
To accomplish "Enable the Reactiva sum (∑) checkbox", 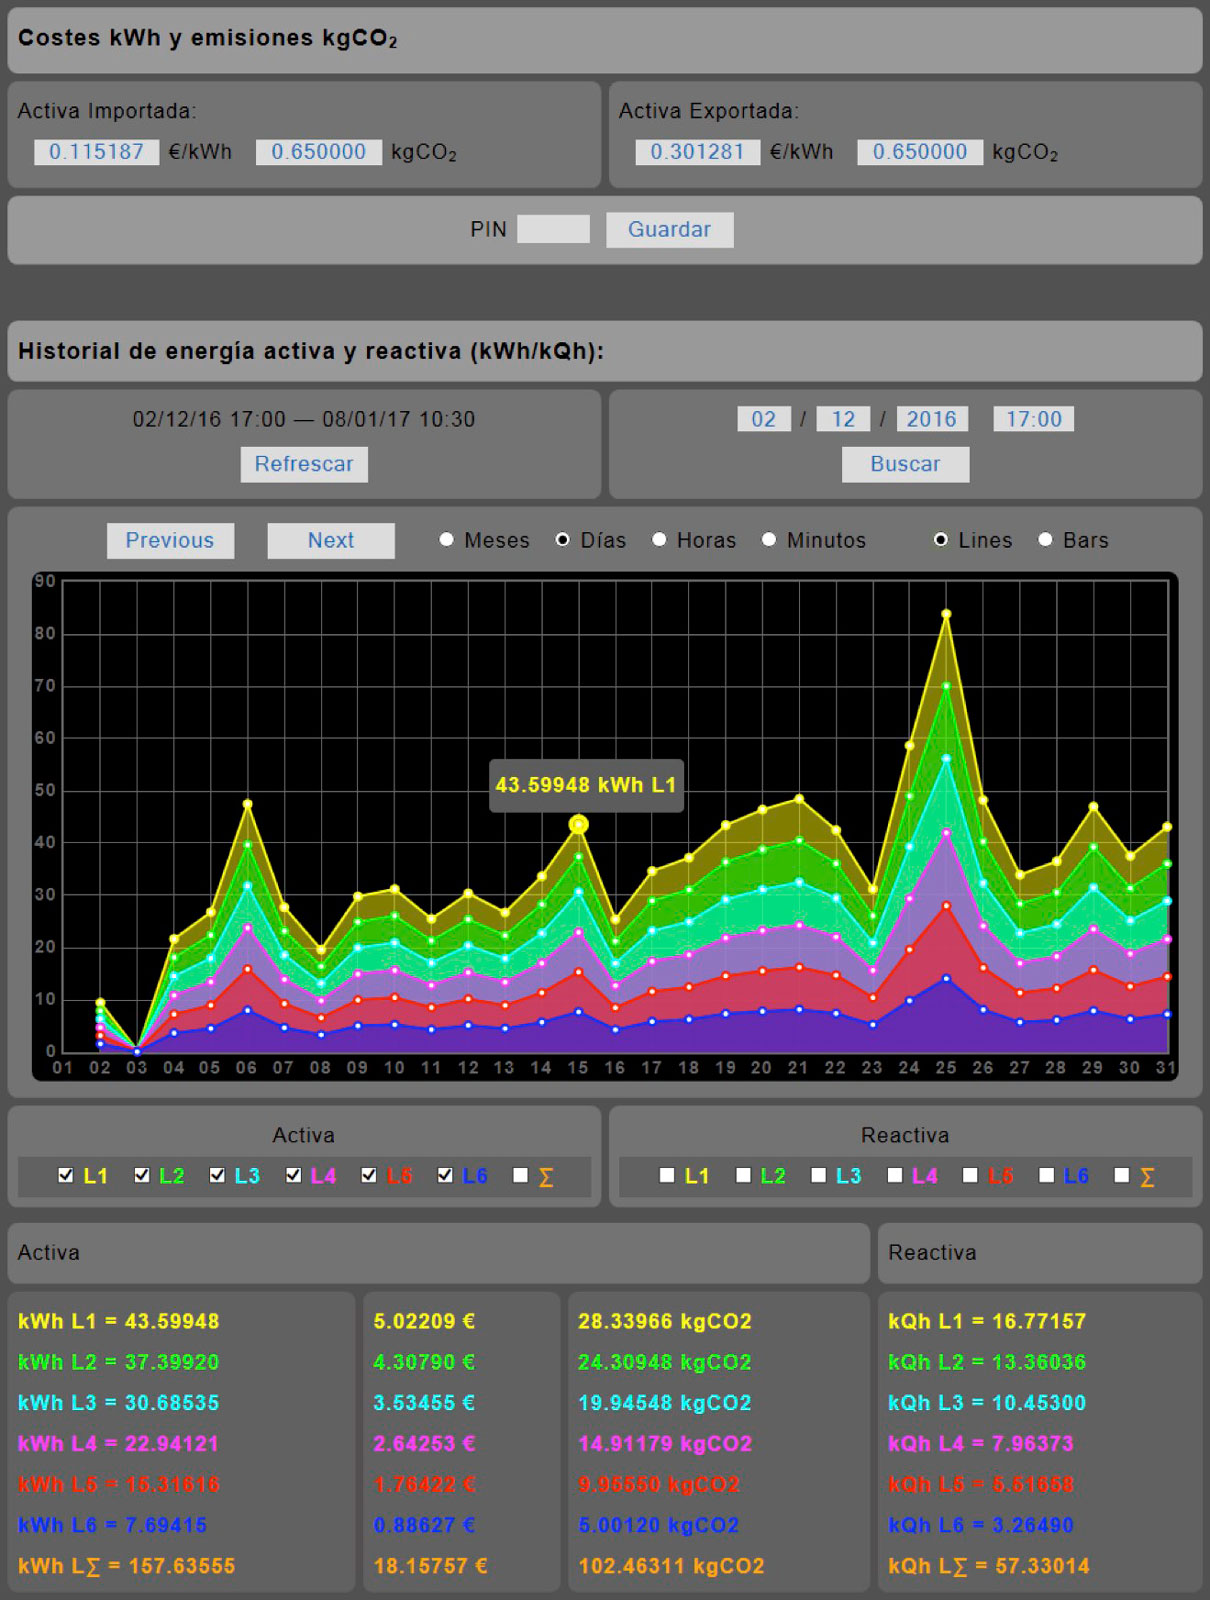I will click(1122, 1176).
